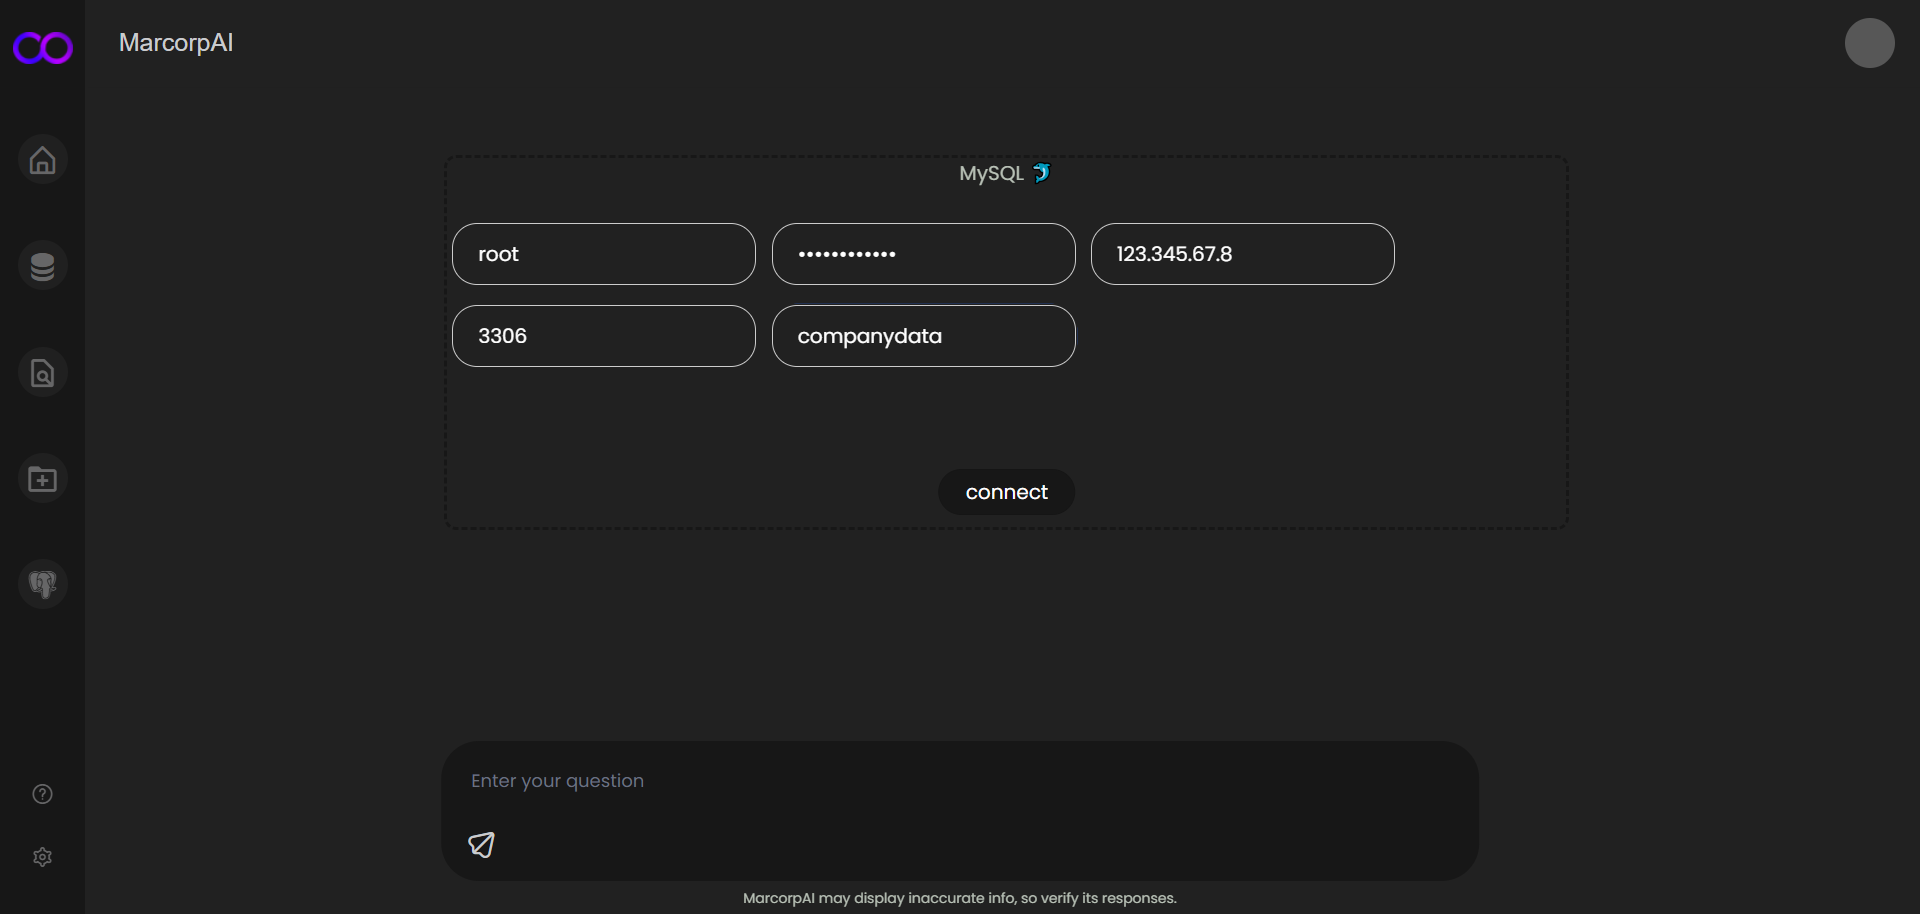
Task: Select the PostgreSQL elephant icon in sidebar
Action: 42,584
